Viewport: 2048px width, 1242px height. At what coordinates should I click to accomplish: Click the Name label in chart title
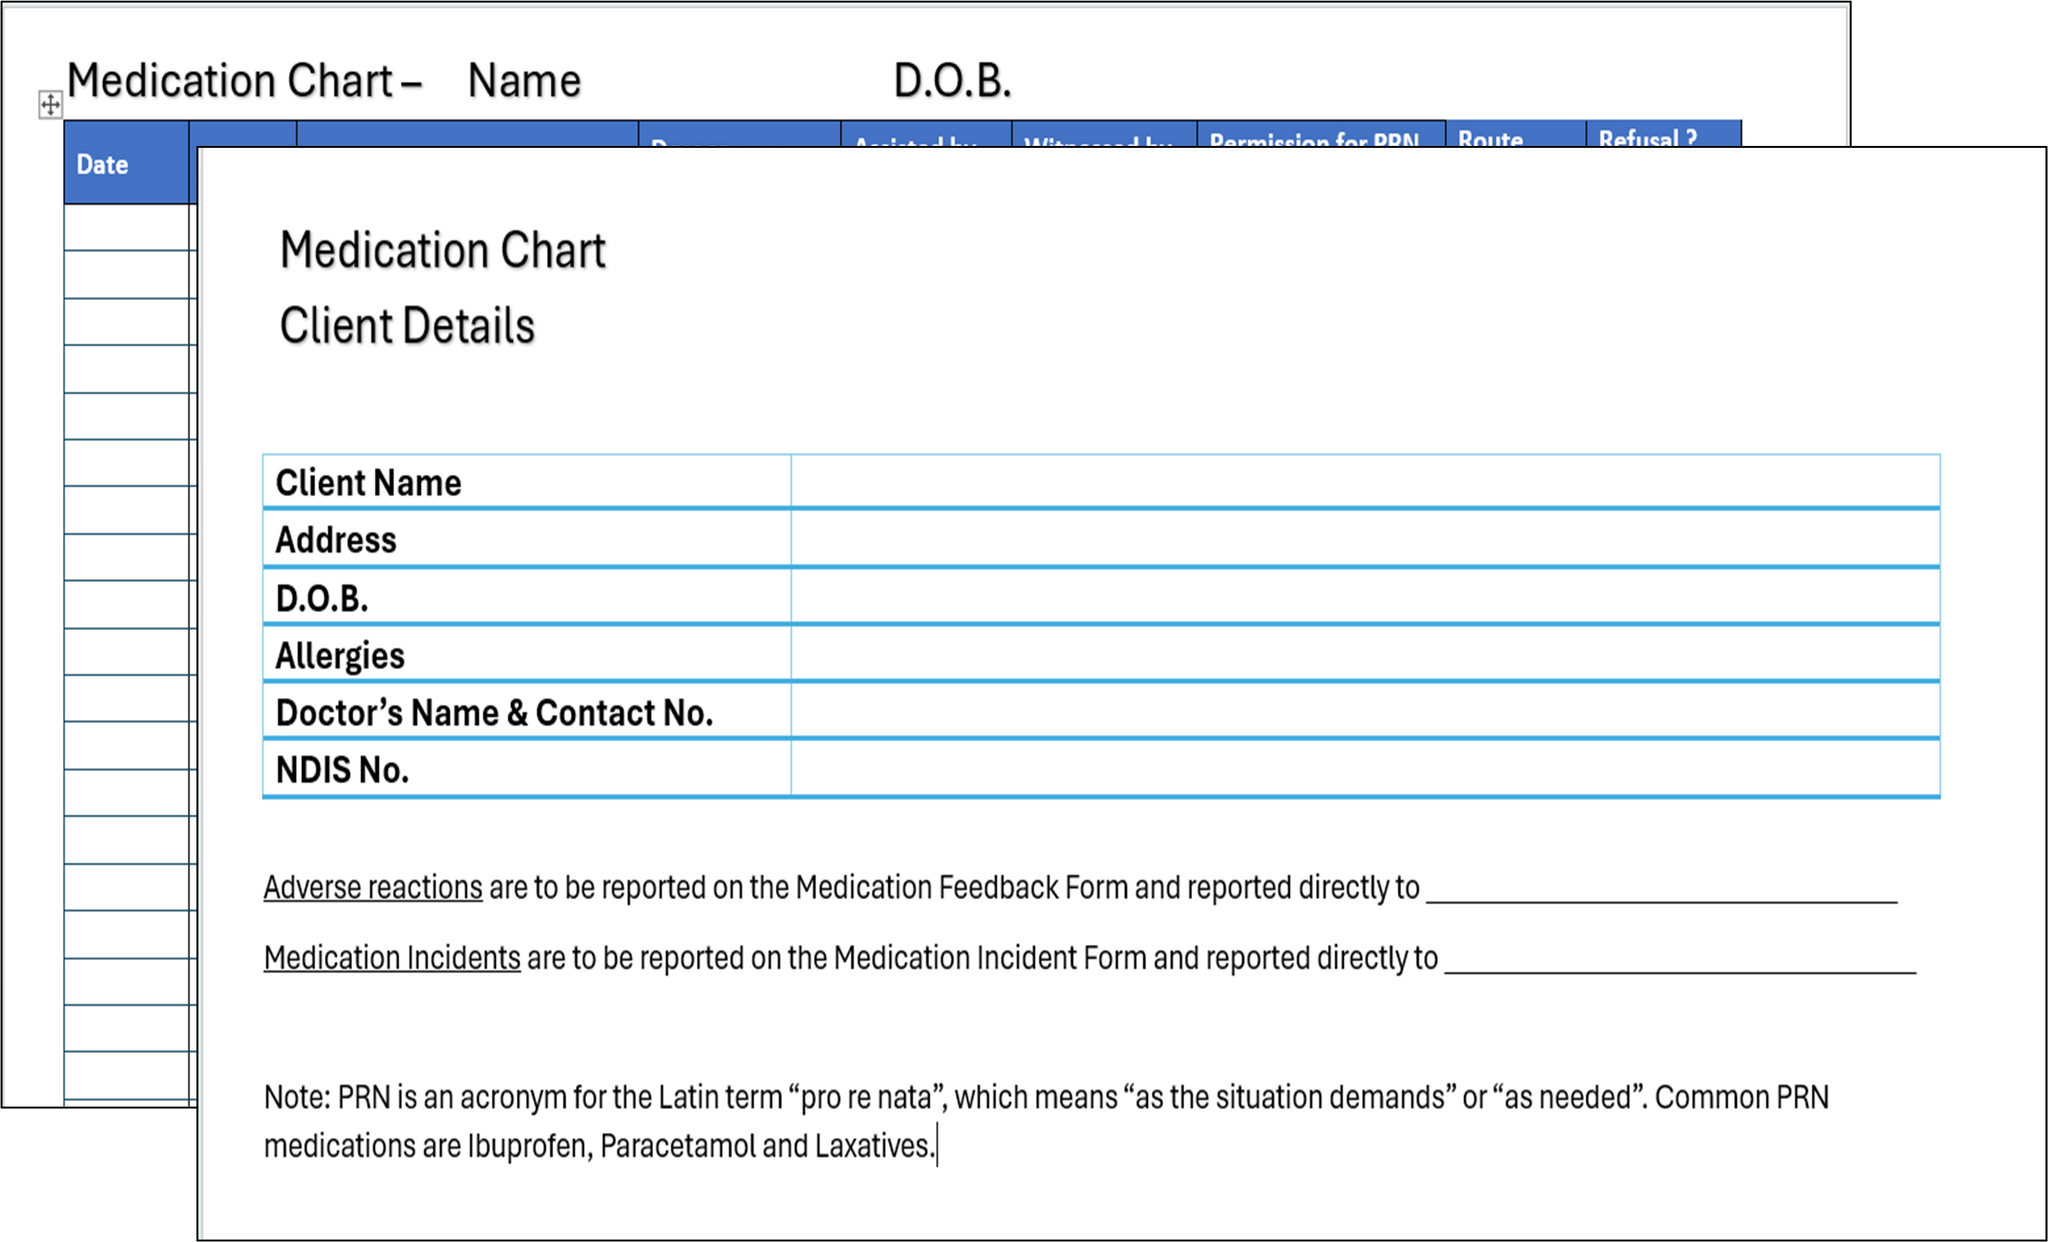(524, 79)
